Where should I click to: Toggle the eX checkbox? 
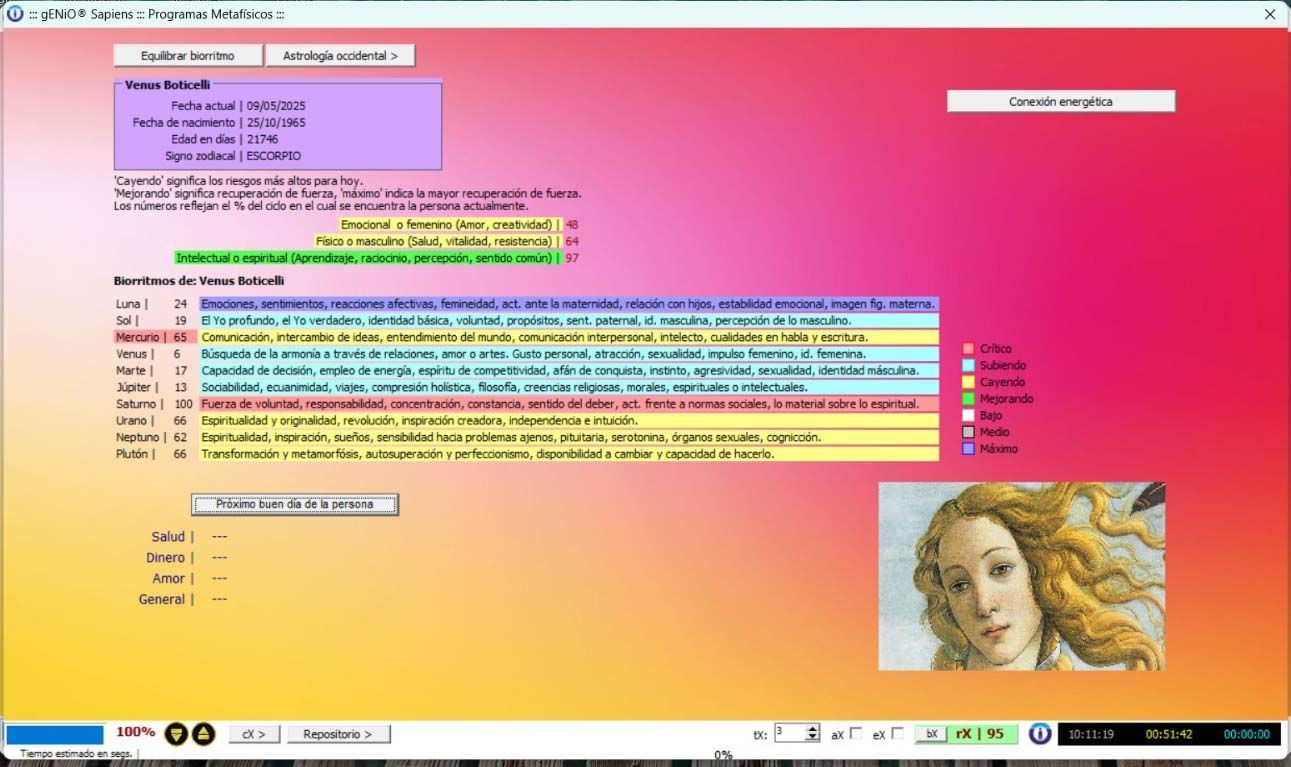pyautogui.click(x=897, y=734)
